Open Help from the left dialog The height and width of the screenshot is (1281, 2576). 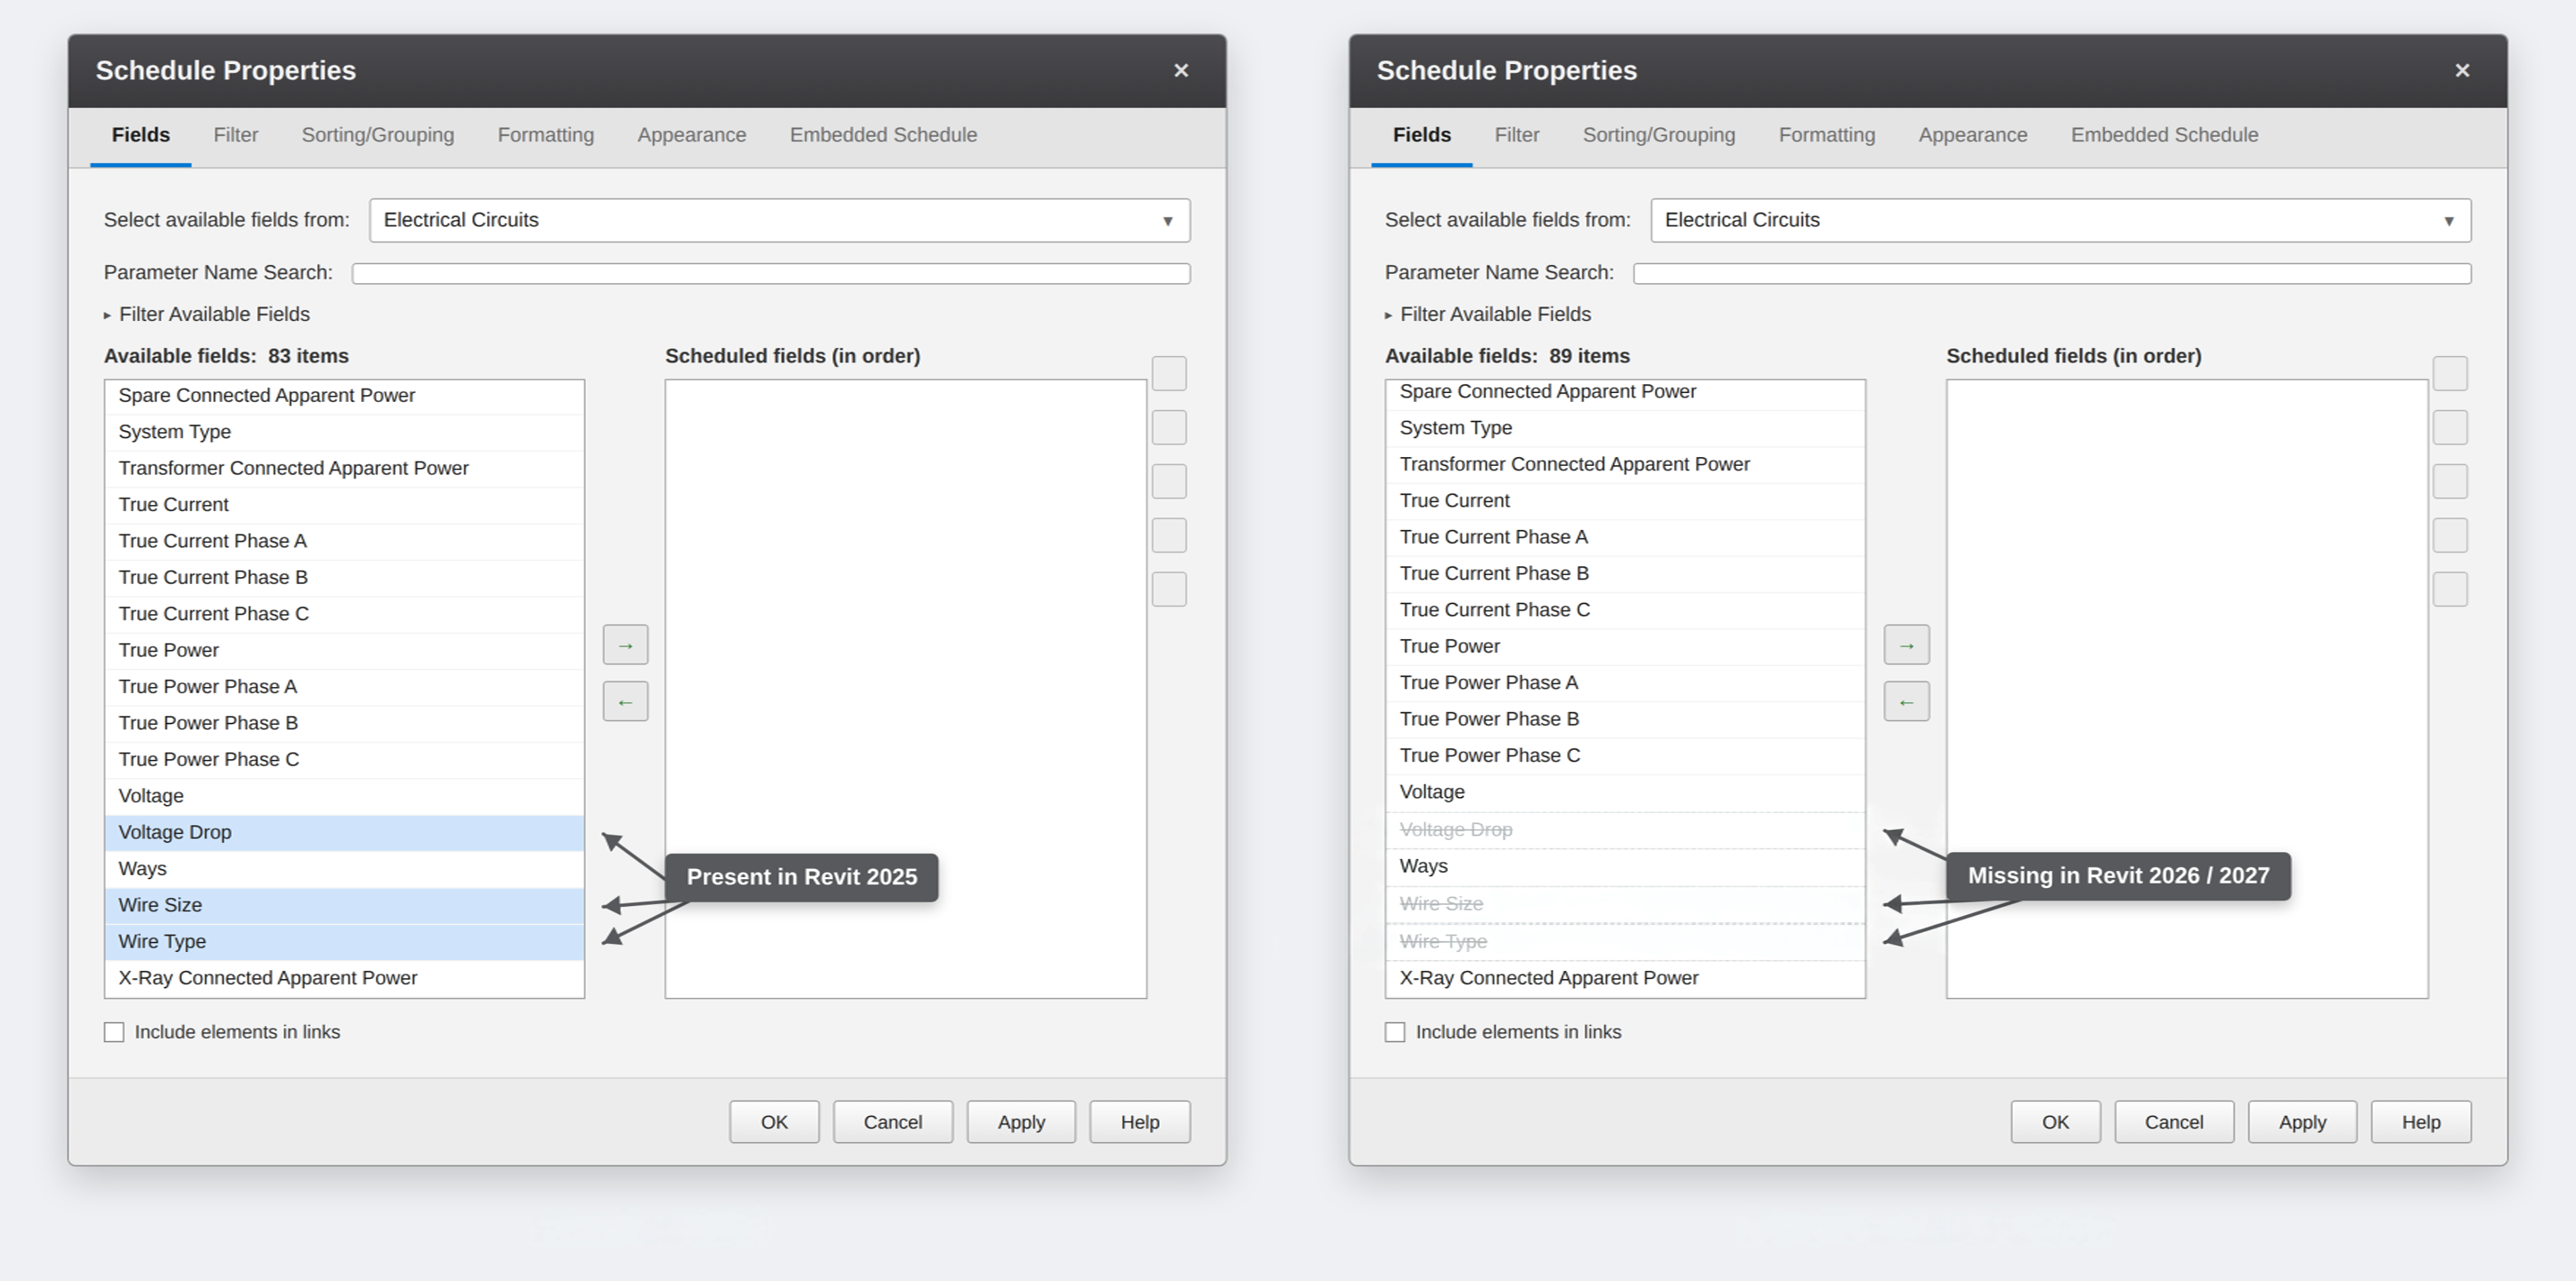click(x=1140, y=1122)
